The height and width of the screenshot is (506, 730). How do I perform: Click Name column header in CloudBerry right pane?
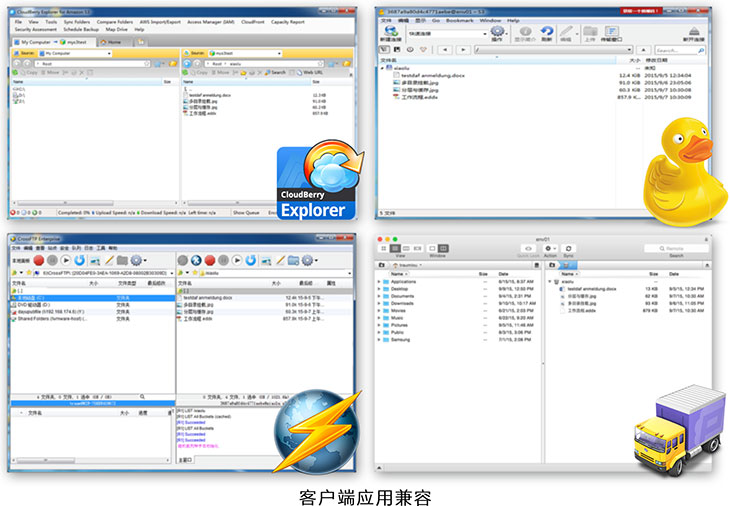pyautogui.click(x=247, y=82)
